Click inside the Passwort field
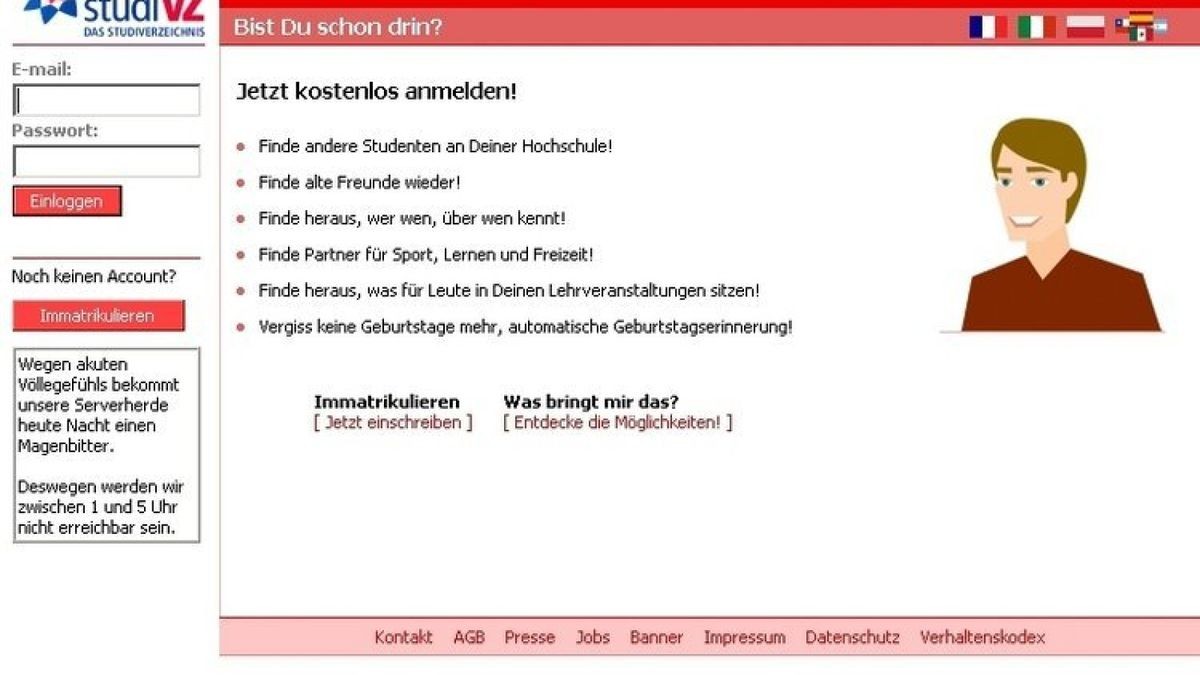This screenshot has width=1200, height=675. pos(105,161)
